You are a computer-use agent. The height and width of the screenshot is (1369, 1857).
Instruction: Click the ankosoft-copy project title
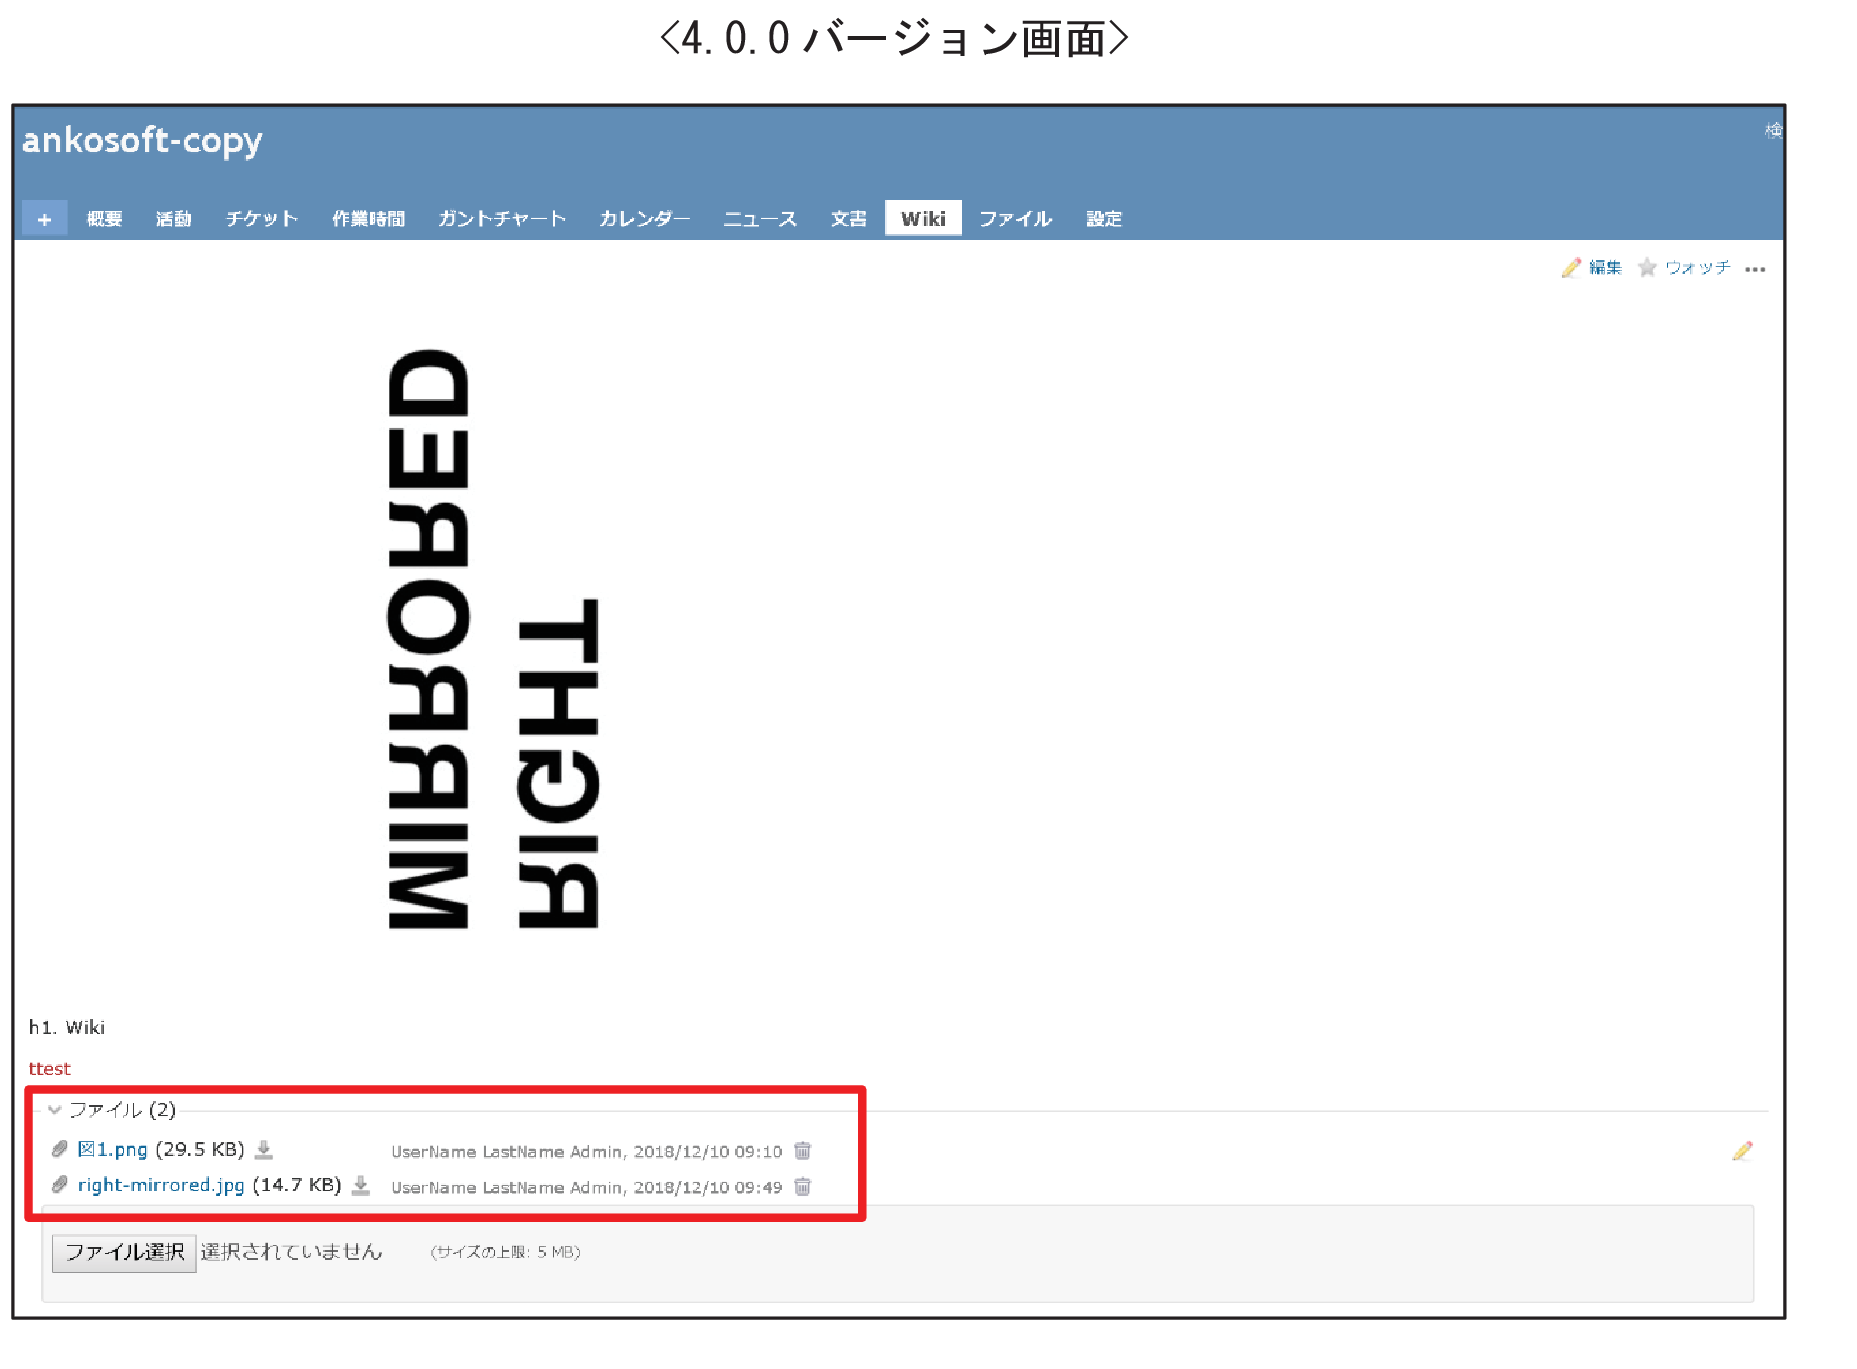[x=142, y=142]
